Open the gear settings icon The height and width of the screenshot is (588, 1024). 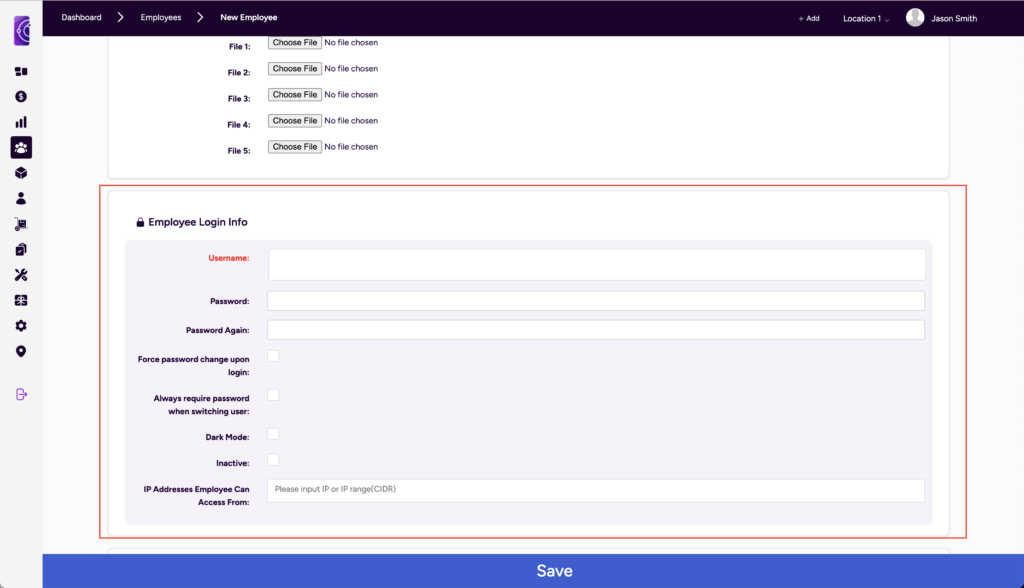pyautogui.click(x=21, y=326)
